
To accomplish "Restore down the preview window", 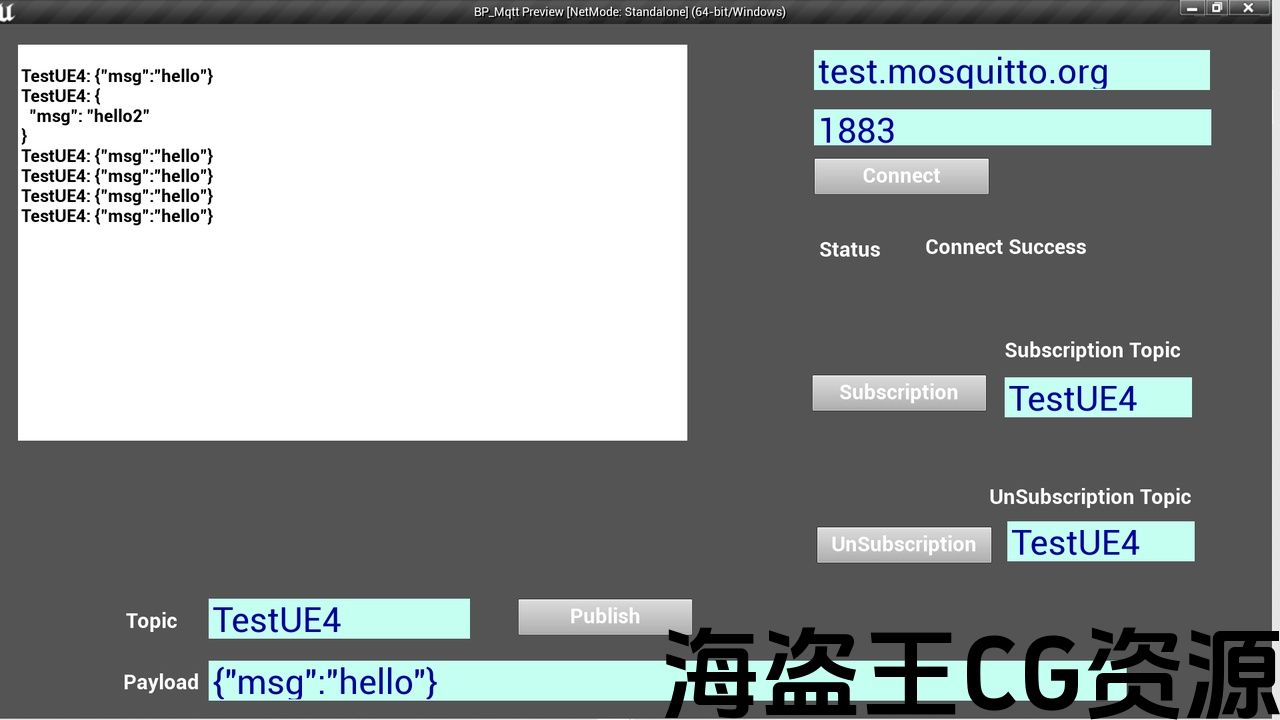I will point(1217,8).
